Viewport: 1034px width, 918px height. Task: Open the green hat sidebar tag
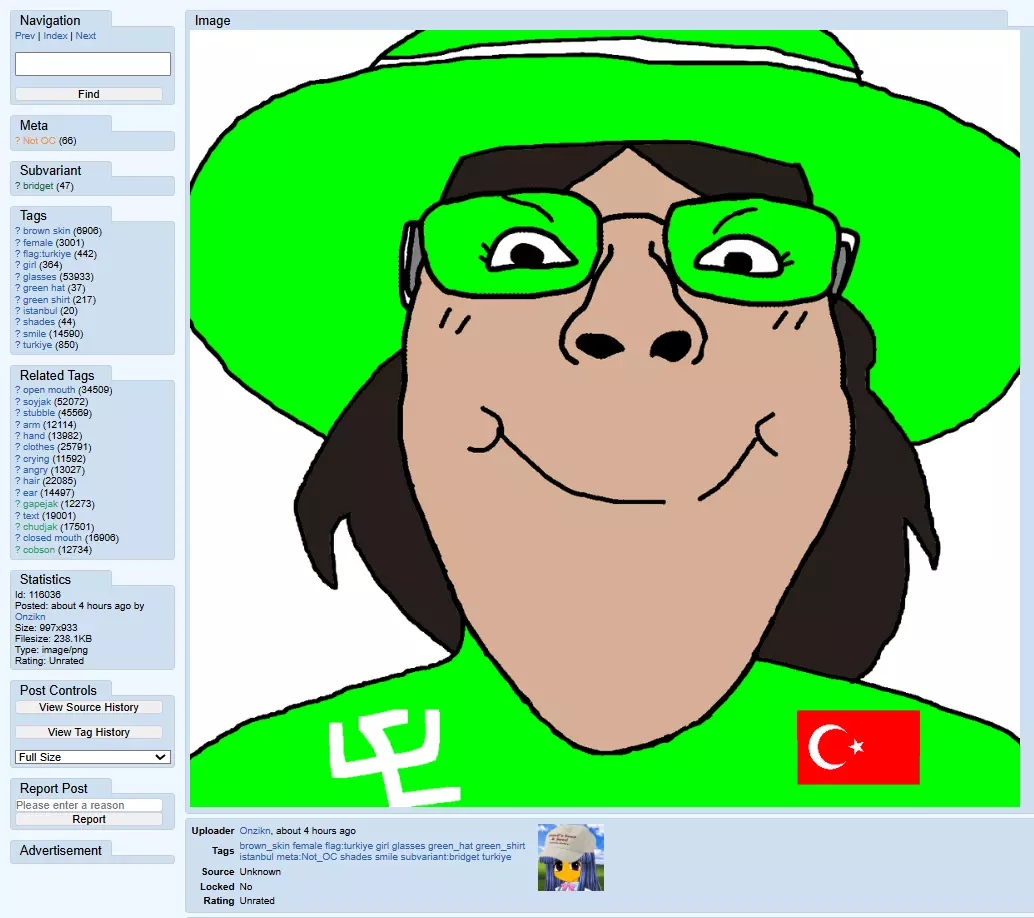(44, 288)
